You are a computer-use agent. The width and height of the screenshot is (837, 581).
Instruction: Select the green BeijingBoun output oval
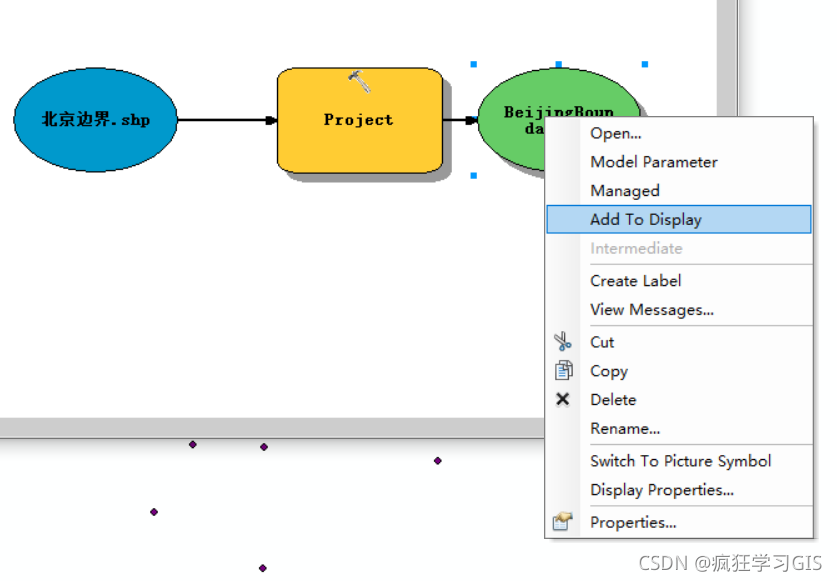[512, 120]
